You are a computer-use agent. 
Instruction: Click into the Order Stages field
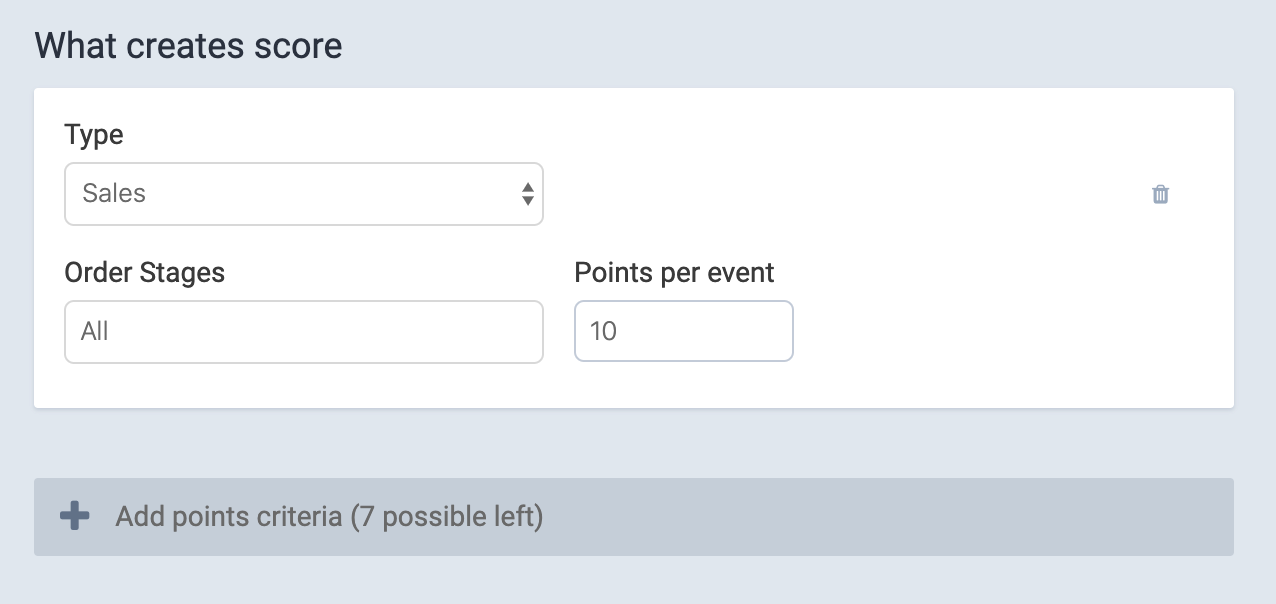(304, 332)
